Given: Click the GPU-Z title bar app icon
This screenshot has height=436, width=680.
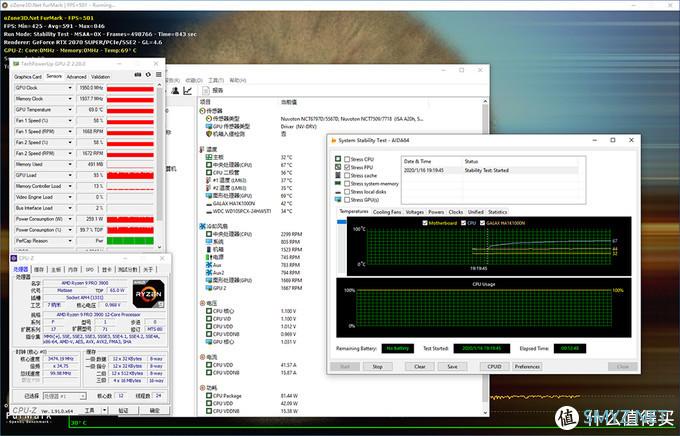Looking at the screenshot, I should click(x=16, y=64).
